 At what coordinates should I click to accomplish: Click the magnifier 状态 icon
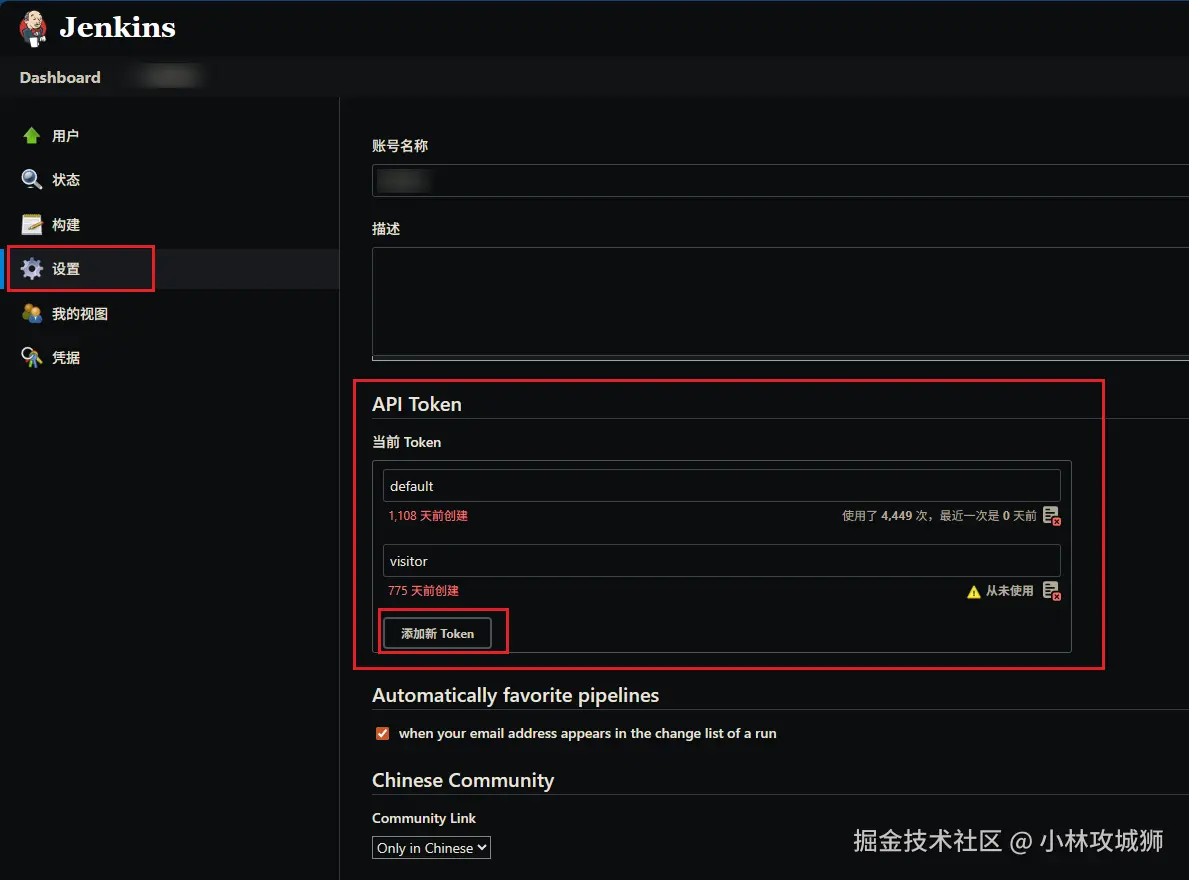coord(32,180)
